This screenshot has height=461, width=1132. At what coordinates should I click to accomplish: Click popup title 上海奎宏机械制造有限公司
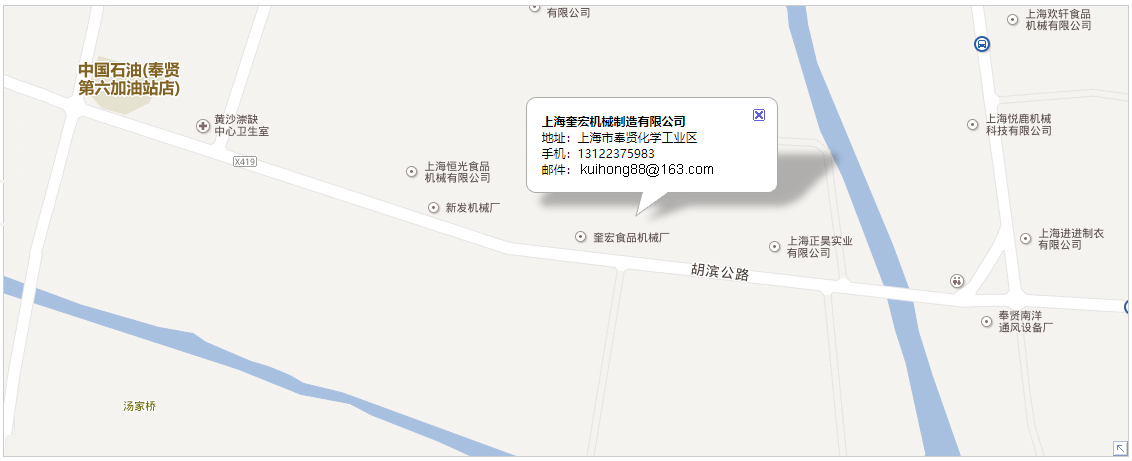point(614,121)
